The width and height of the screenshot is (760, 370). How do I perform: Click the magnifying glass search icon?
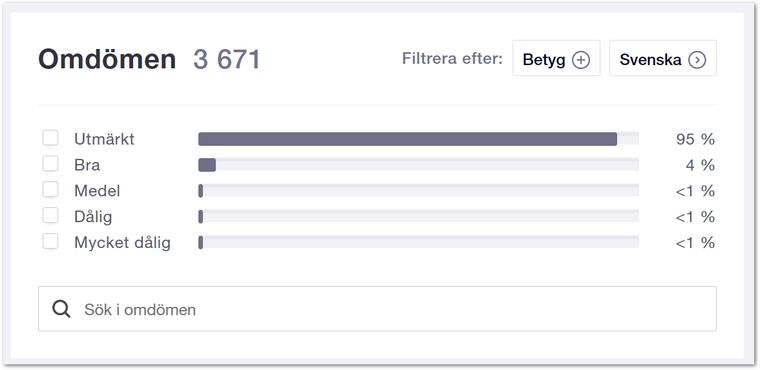click(x=62, y=309)
